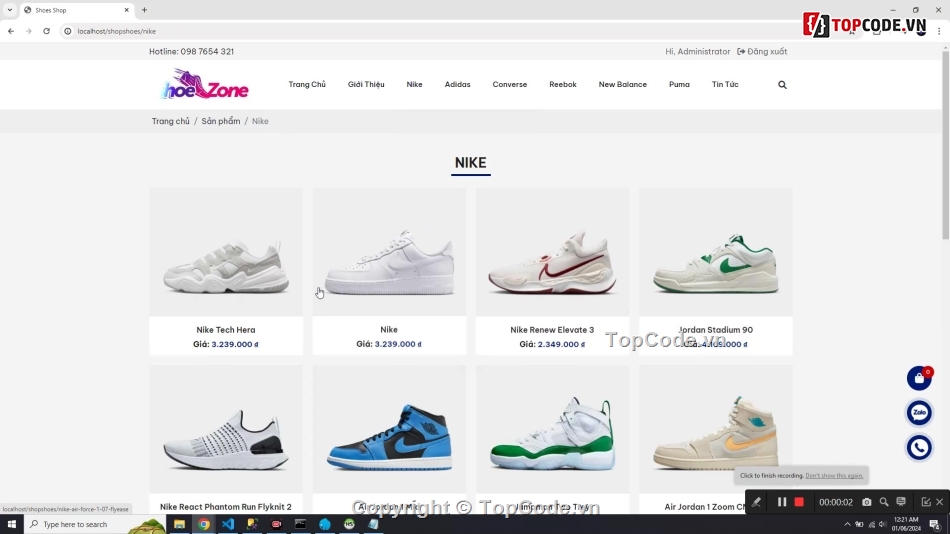Open Nike Tech Hera product title
950x534 pixels.
(x=226, y=329)
